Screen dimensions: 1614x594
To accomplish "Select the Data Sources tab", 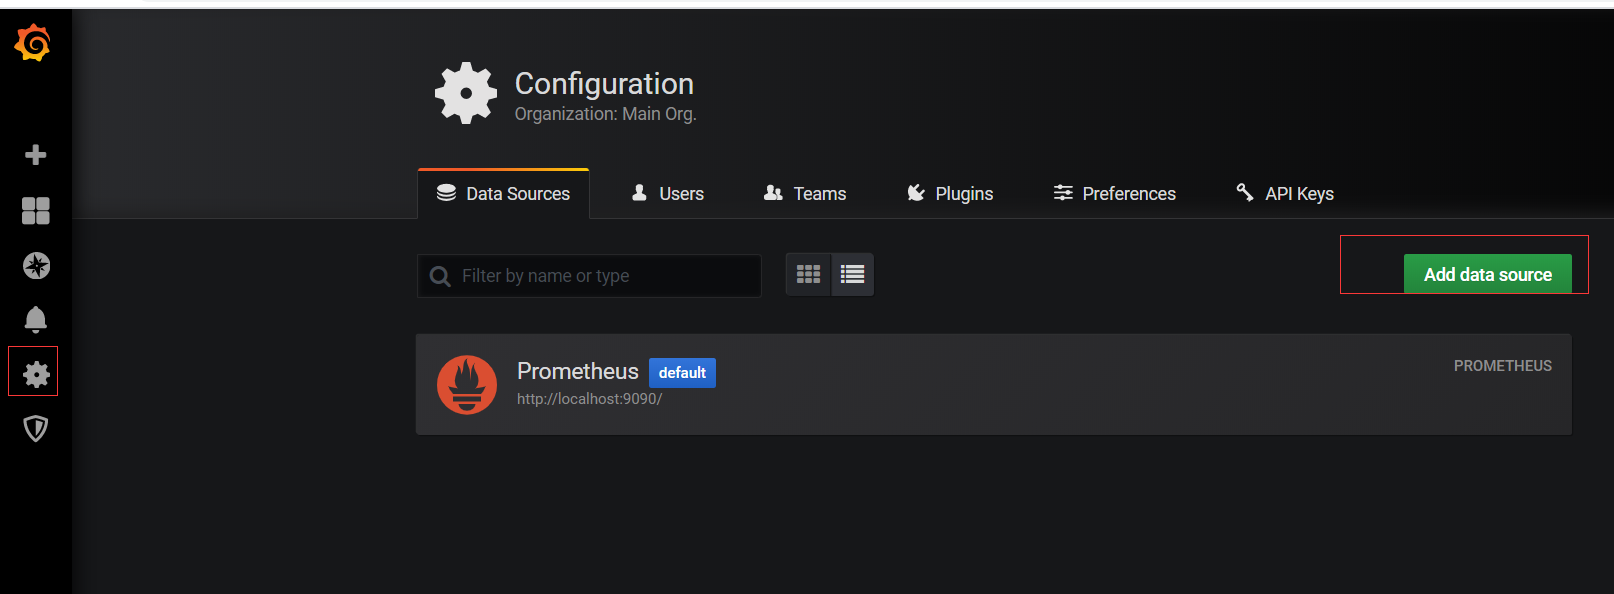I will 504,194.
